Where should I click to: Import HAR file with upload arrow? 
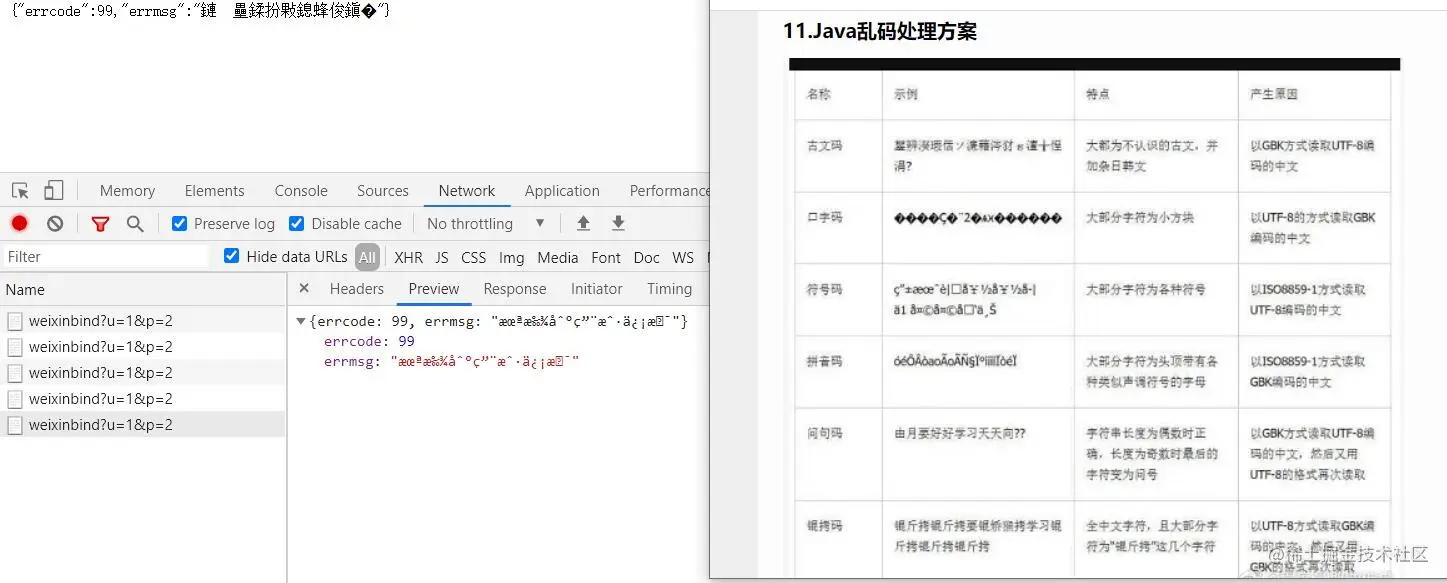point(583,223)
